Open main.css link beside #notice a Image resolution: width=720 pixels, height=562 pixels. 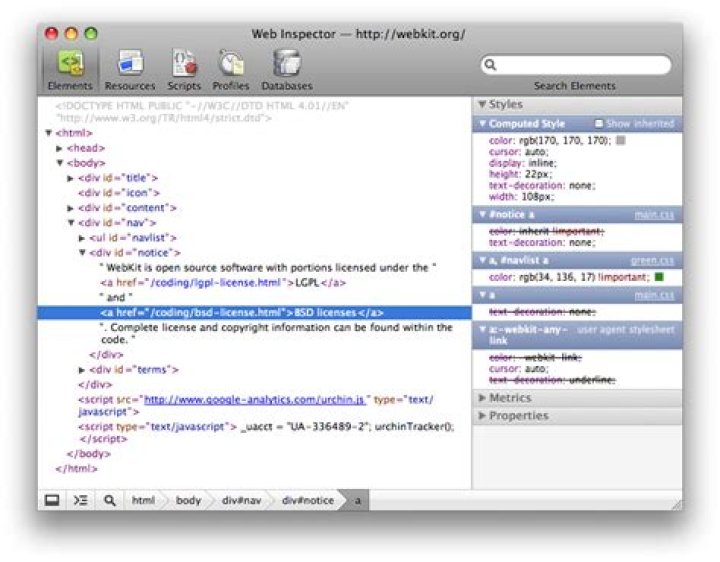tap(654, 215)
